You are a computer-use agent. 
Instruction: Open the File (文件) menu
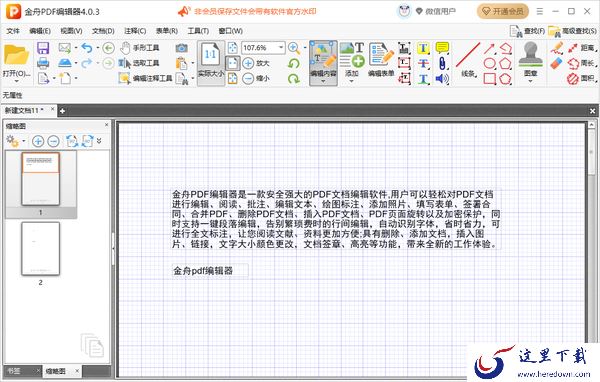13,31
